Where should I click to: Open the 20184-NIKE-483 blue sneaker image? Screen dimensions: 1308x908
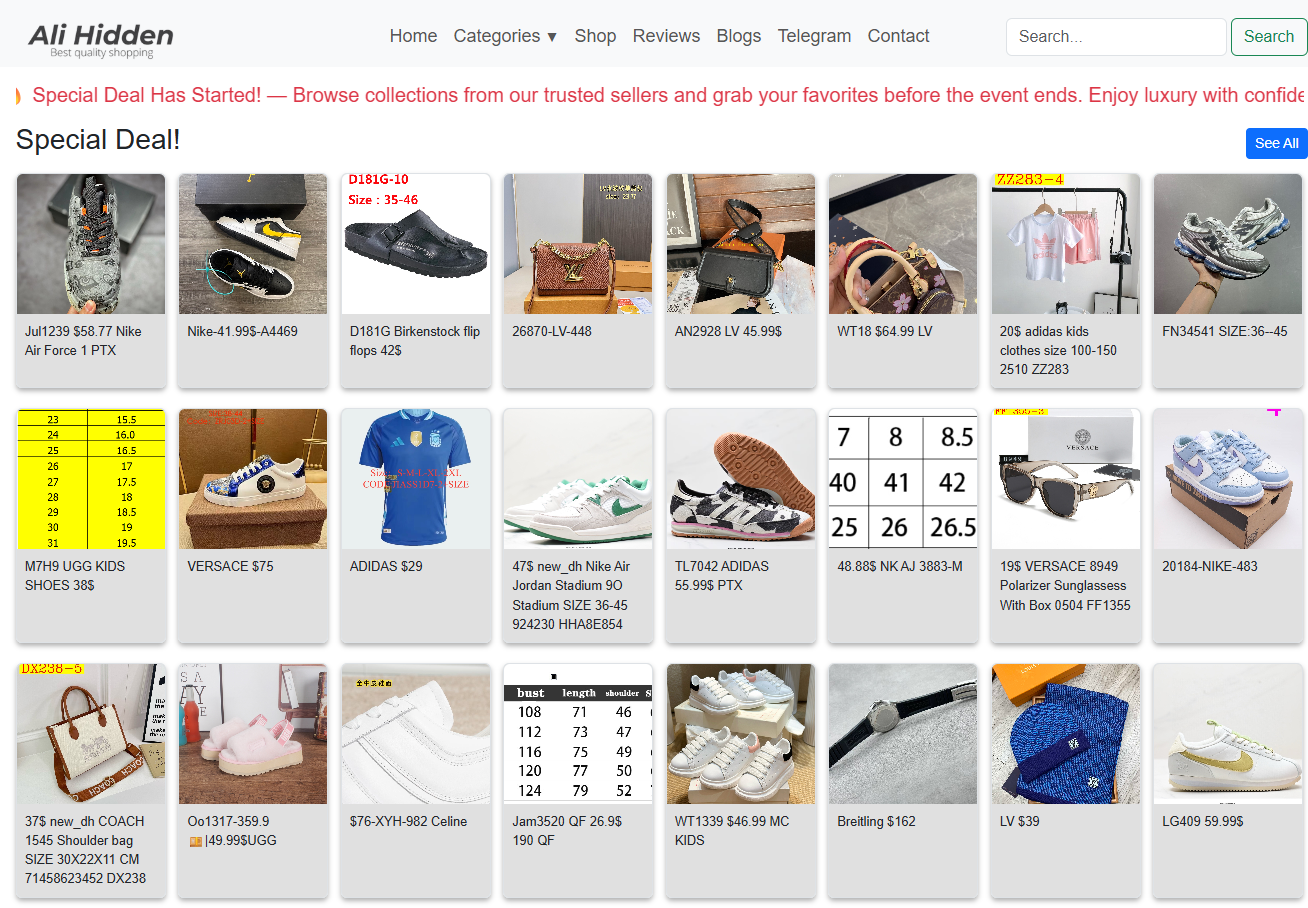[1228, 479]
